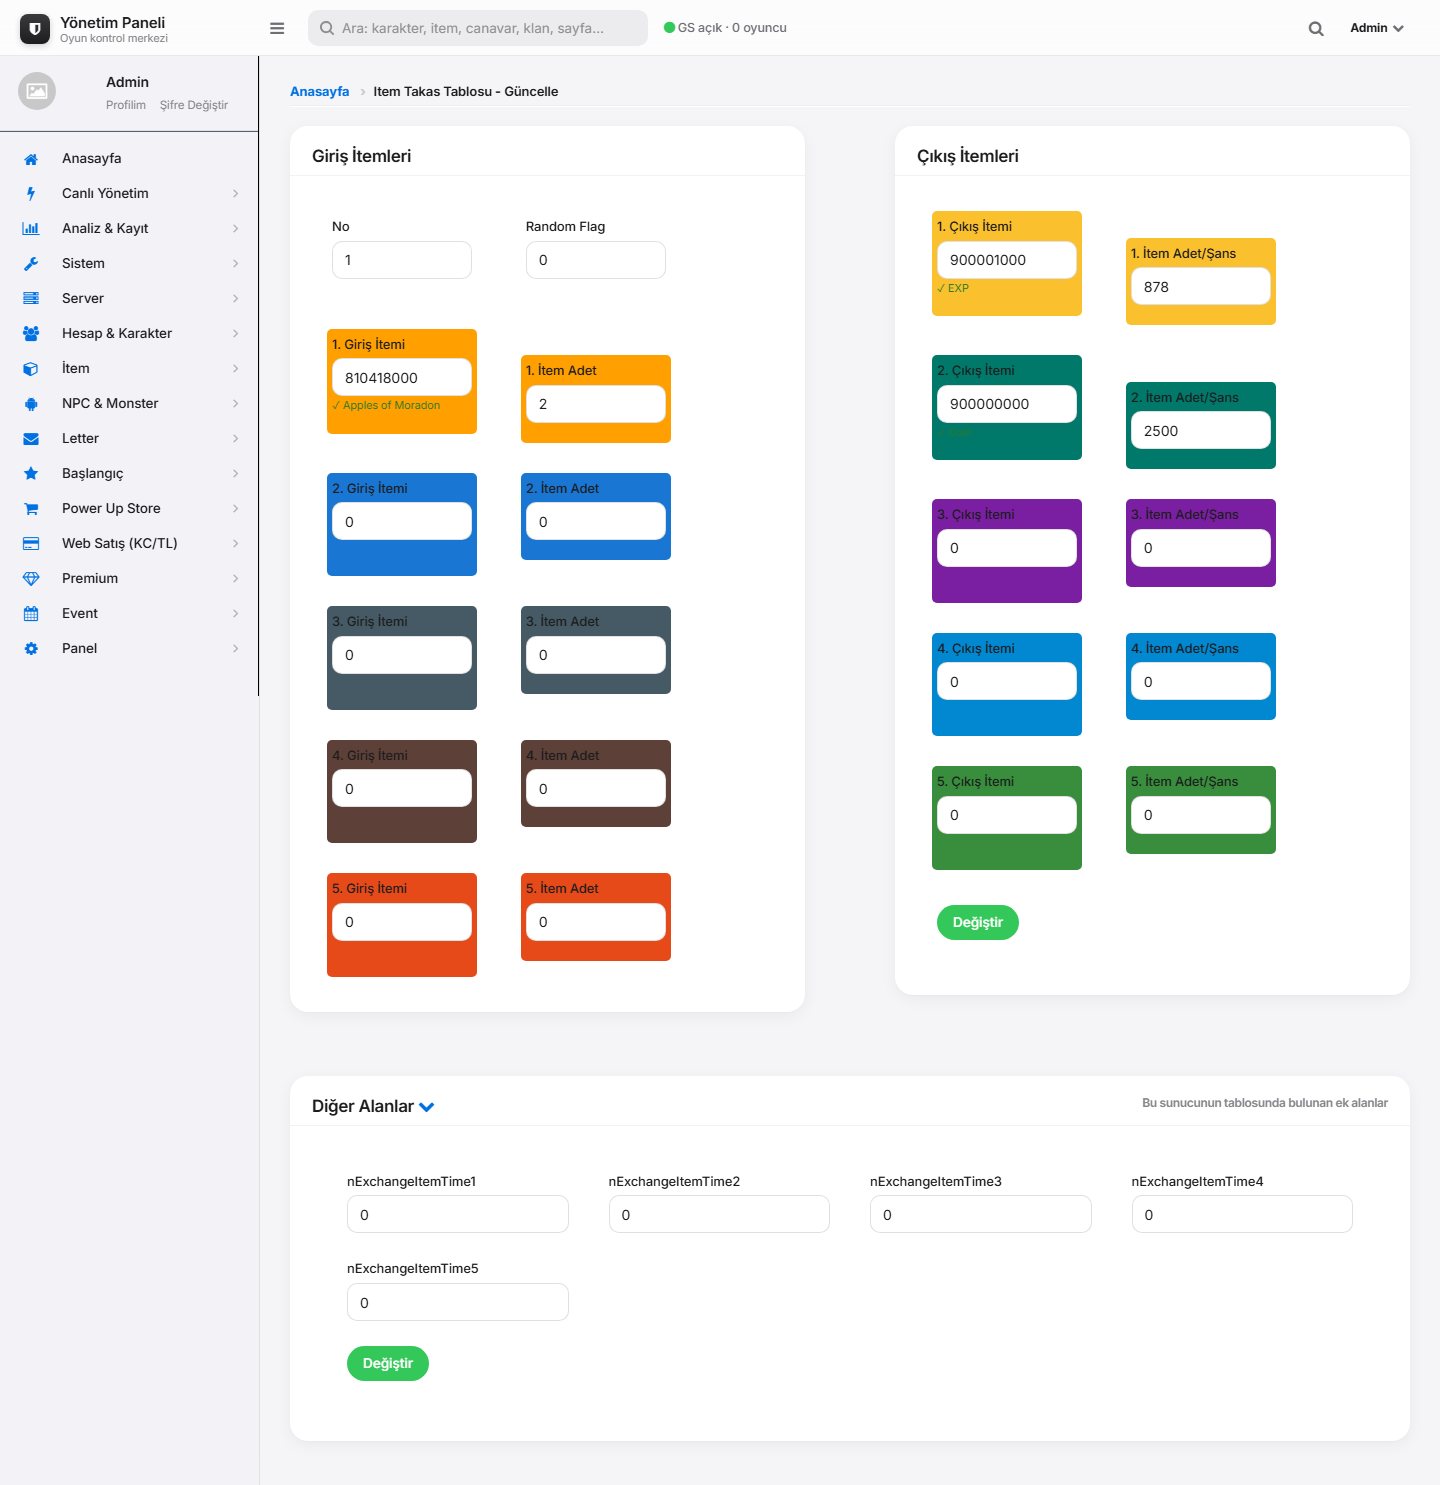
Task: Click the Anasayfa home icon
Action: [31, 159]
